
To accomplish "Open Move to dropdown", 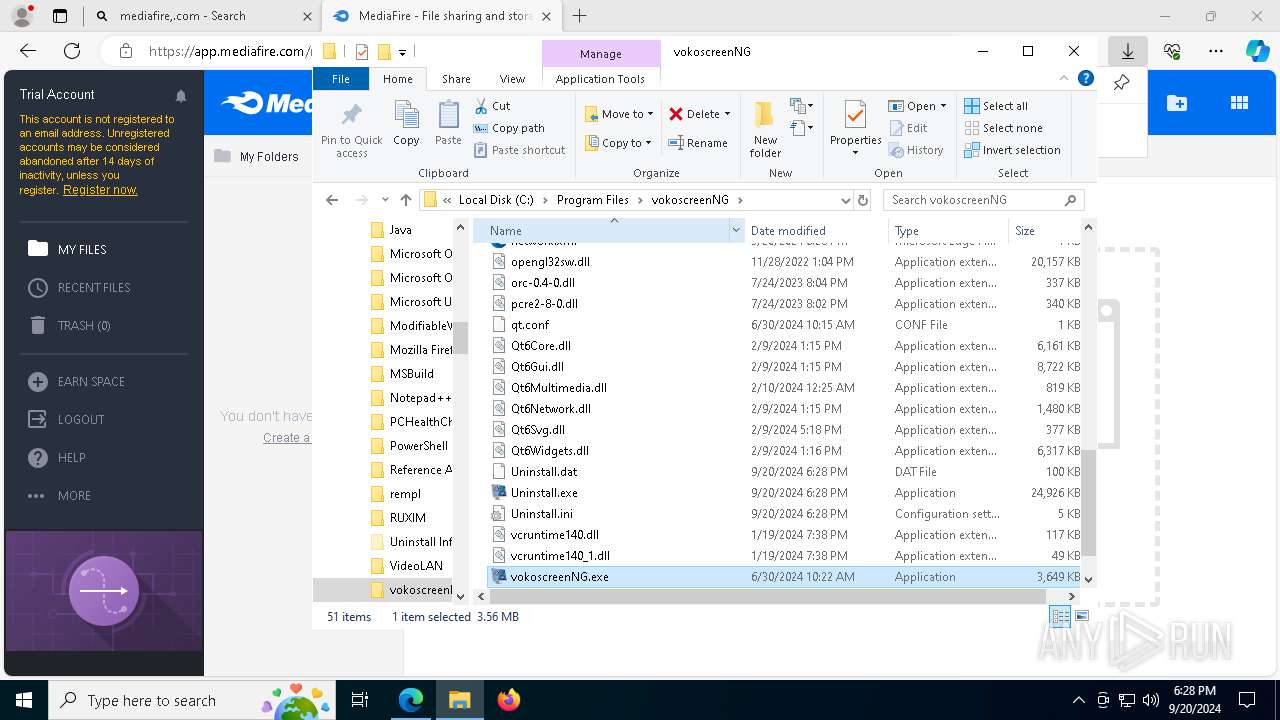I will pyautogui.click(x=619, y=114).
